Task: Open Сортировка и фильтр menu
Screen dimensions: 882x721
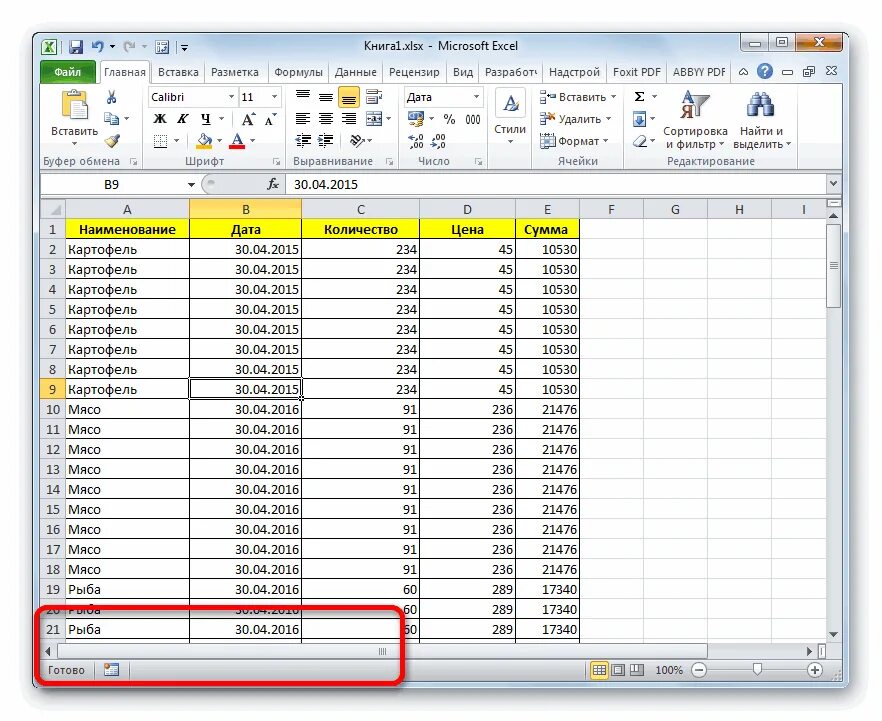Action: (695, 120)
